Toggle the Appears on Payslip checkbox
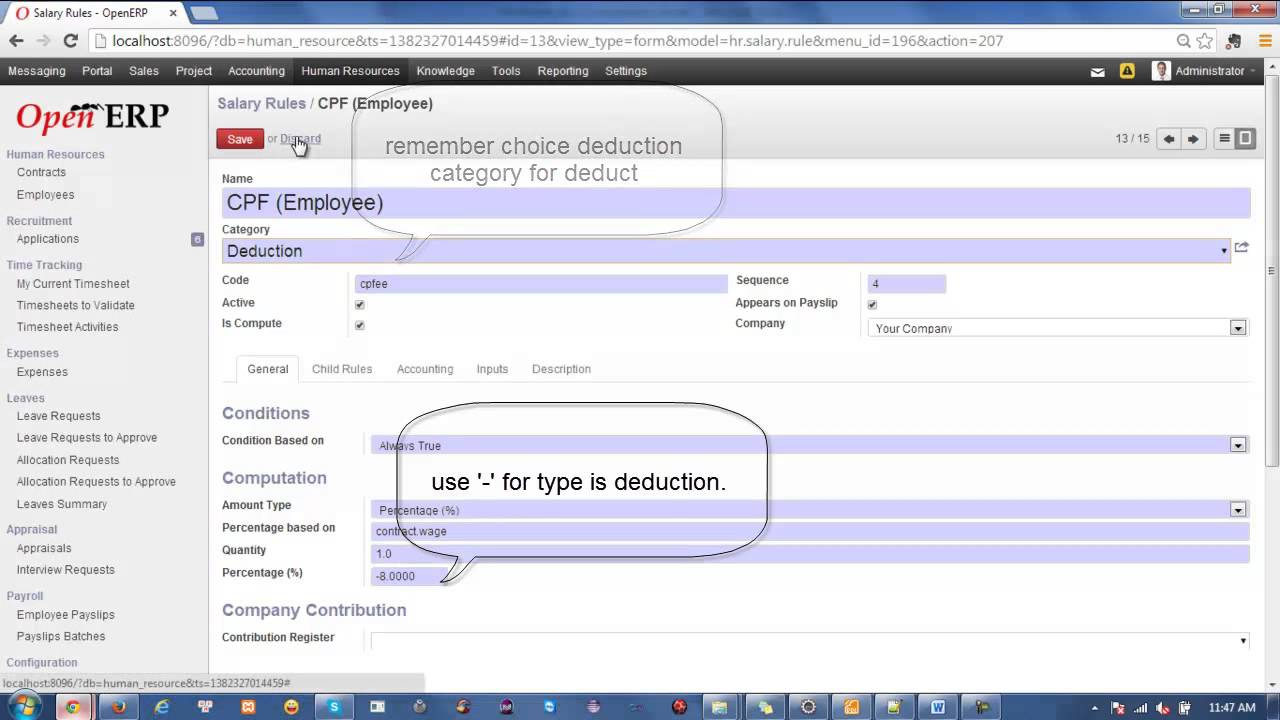 coord(872,304)
